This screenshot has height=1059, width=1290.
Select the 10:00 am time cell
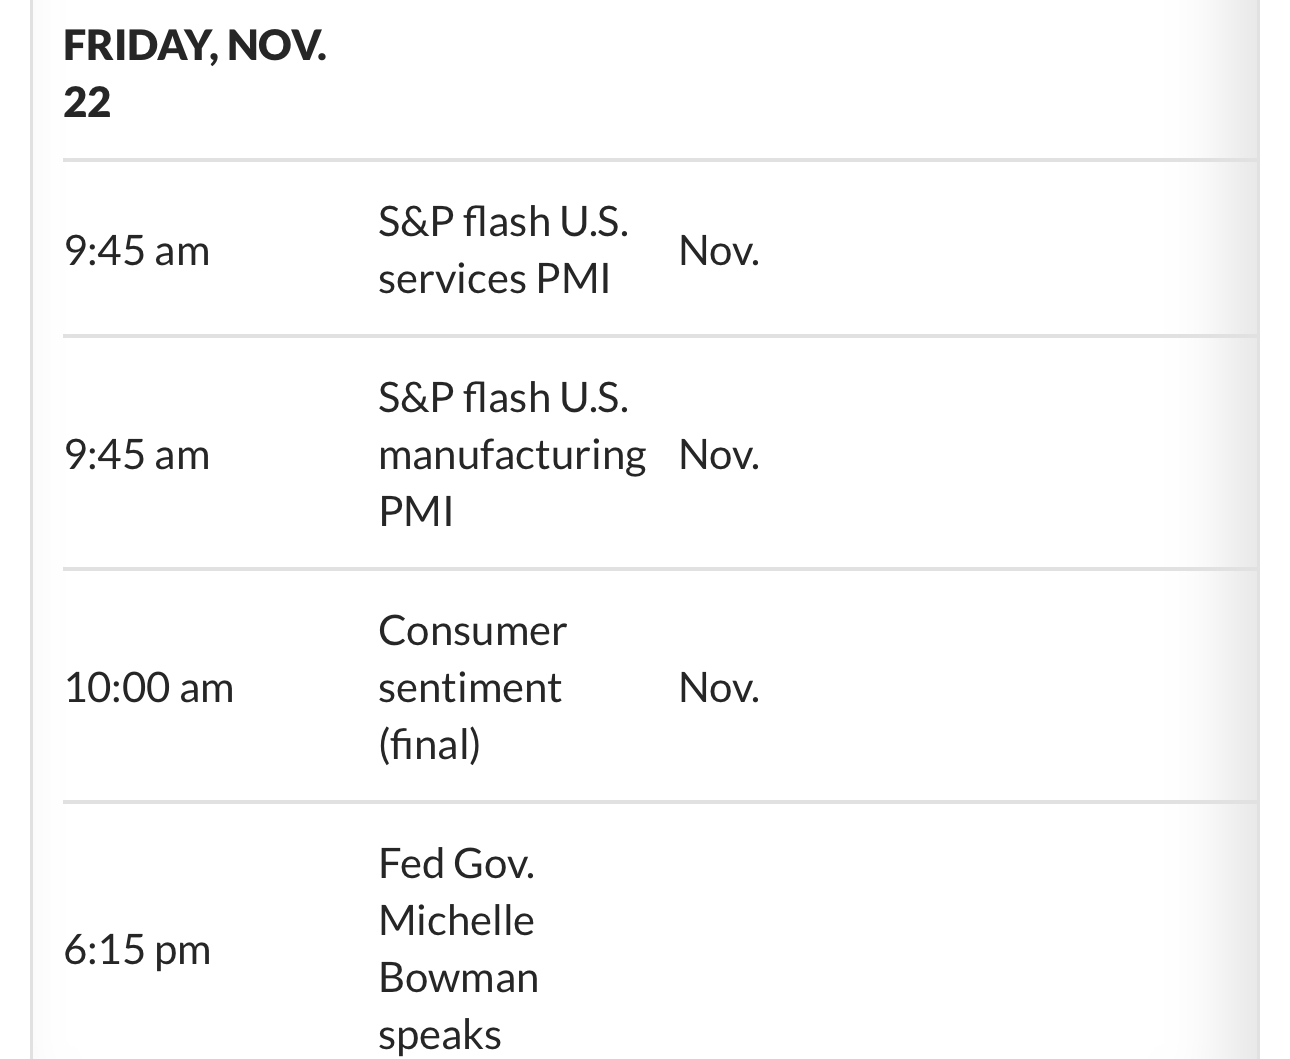[x=149, y=687]
